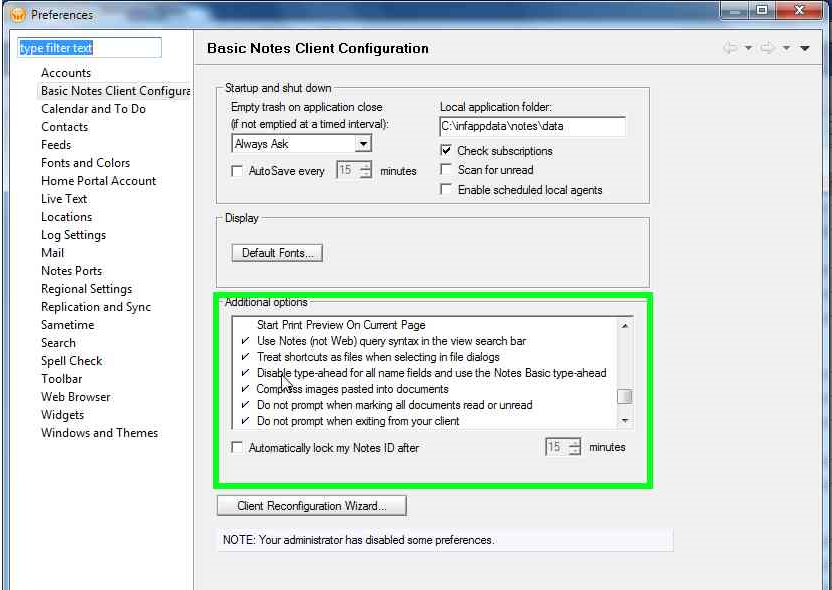Open Replication and Sync preferences
832x590 pixels.
point(96,307)
